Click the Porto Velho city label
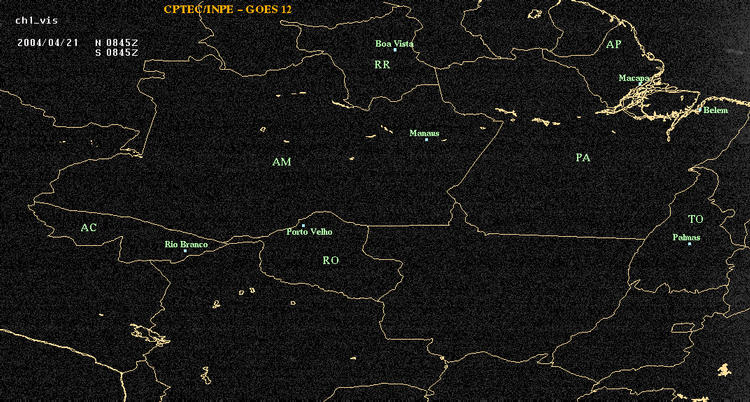The width and height of the screenshot is (750, 402). 309,232
